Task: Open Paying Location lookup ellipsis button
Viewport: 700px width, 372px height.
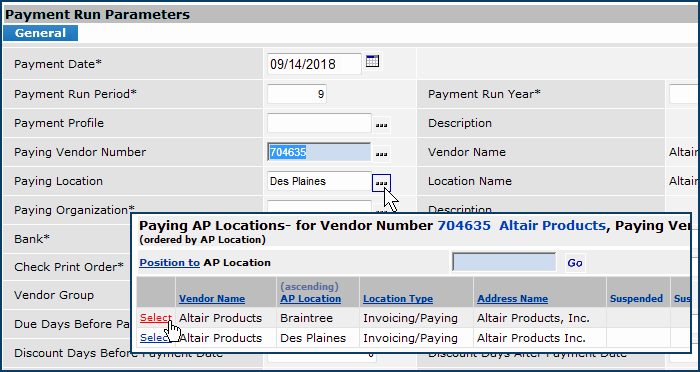Action: (381, 183)
